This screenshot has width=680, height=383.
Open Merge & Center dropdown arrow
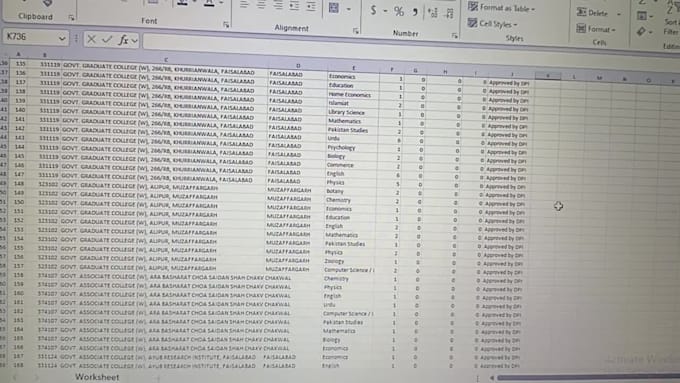[x=348, y=9]
